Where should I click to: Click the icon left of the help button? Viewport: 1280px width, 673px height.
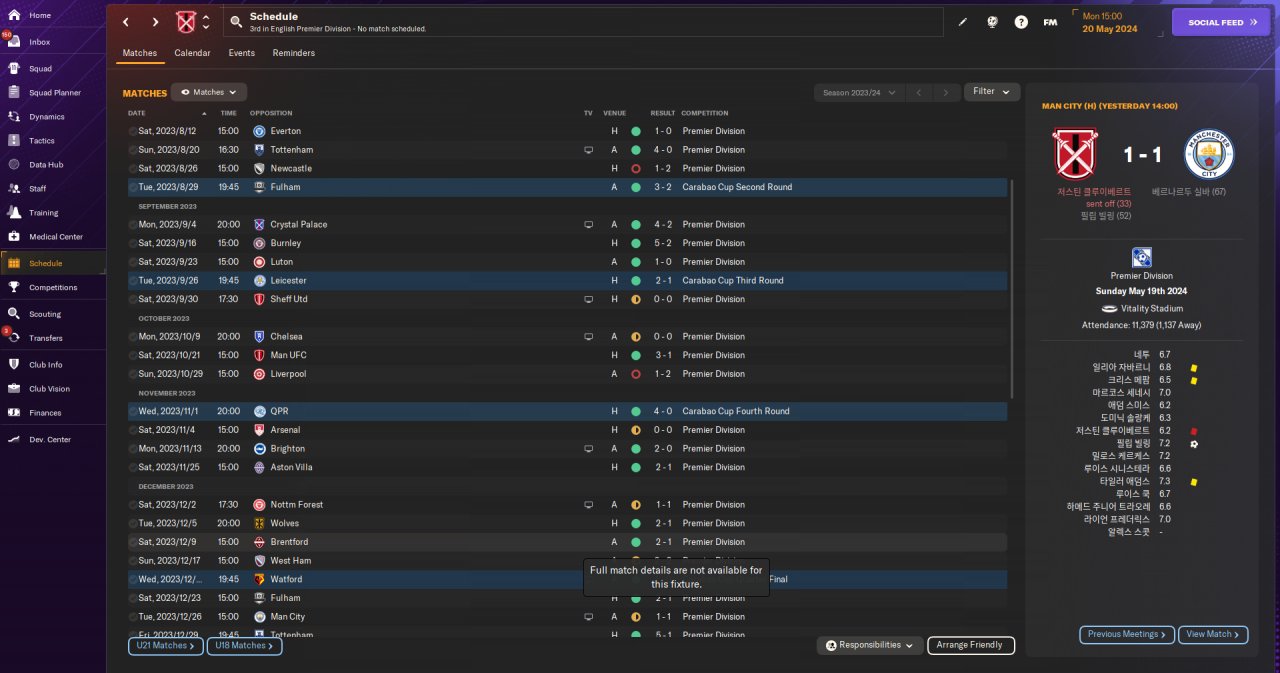[992, 22]
